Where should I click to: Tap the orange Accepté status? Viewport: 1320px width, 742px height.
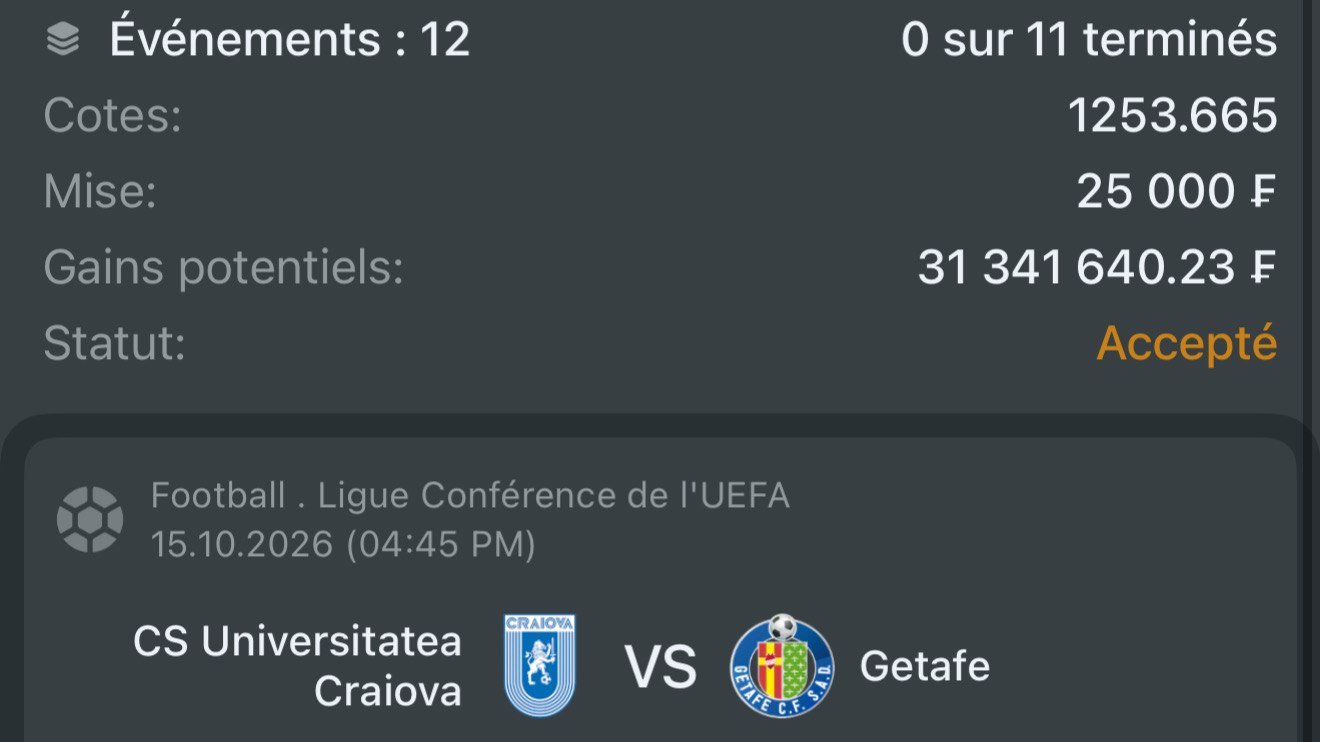click(x=1187, y=345)
